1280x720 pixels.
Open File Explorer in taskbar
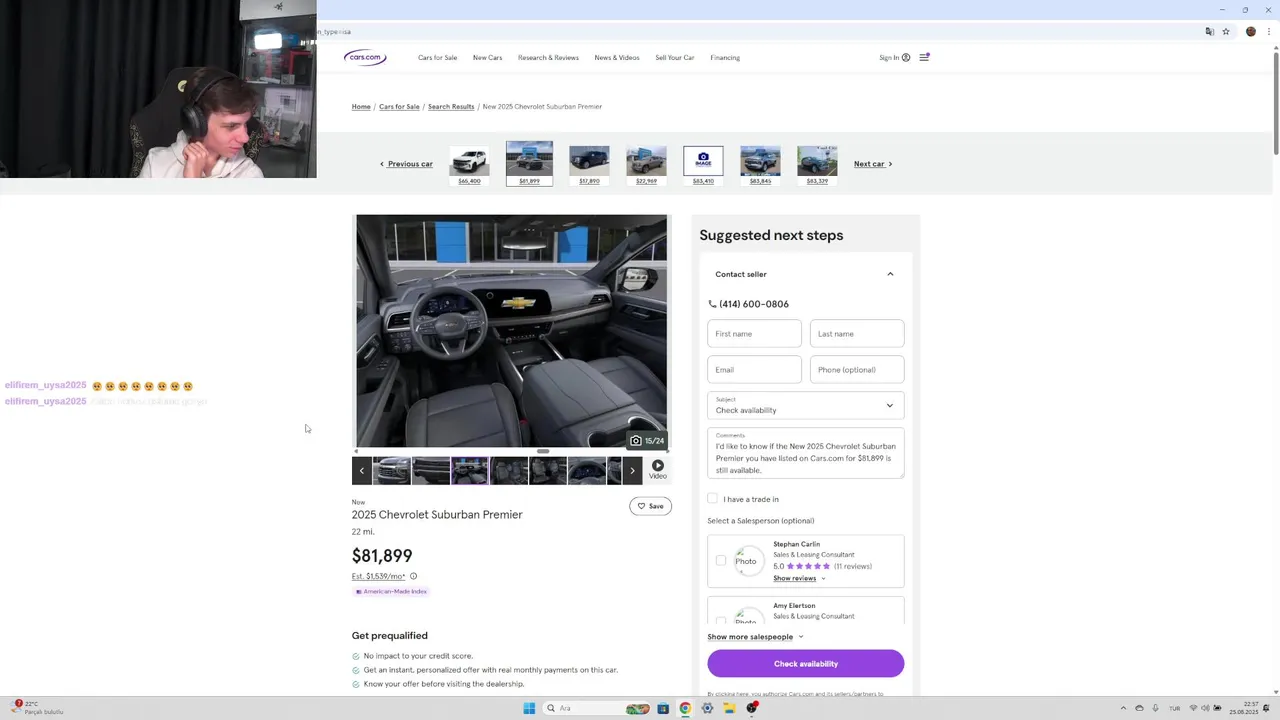tap(729, 708)
